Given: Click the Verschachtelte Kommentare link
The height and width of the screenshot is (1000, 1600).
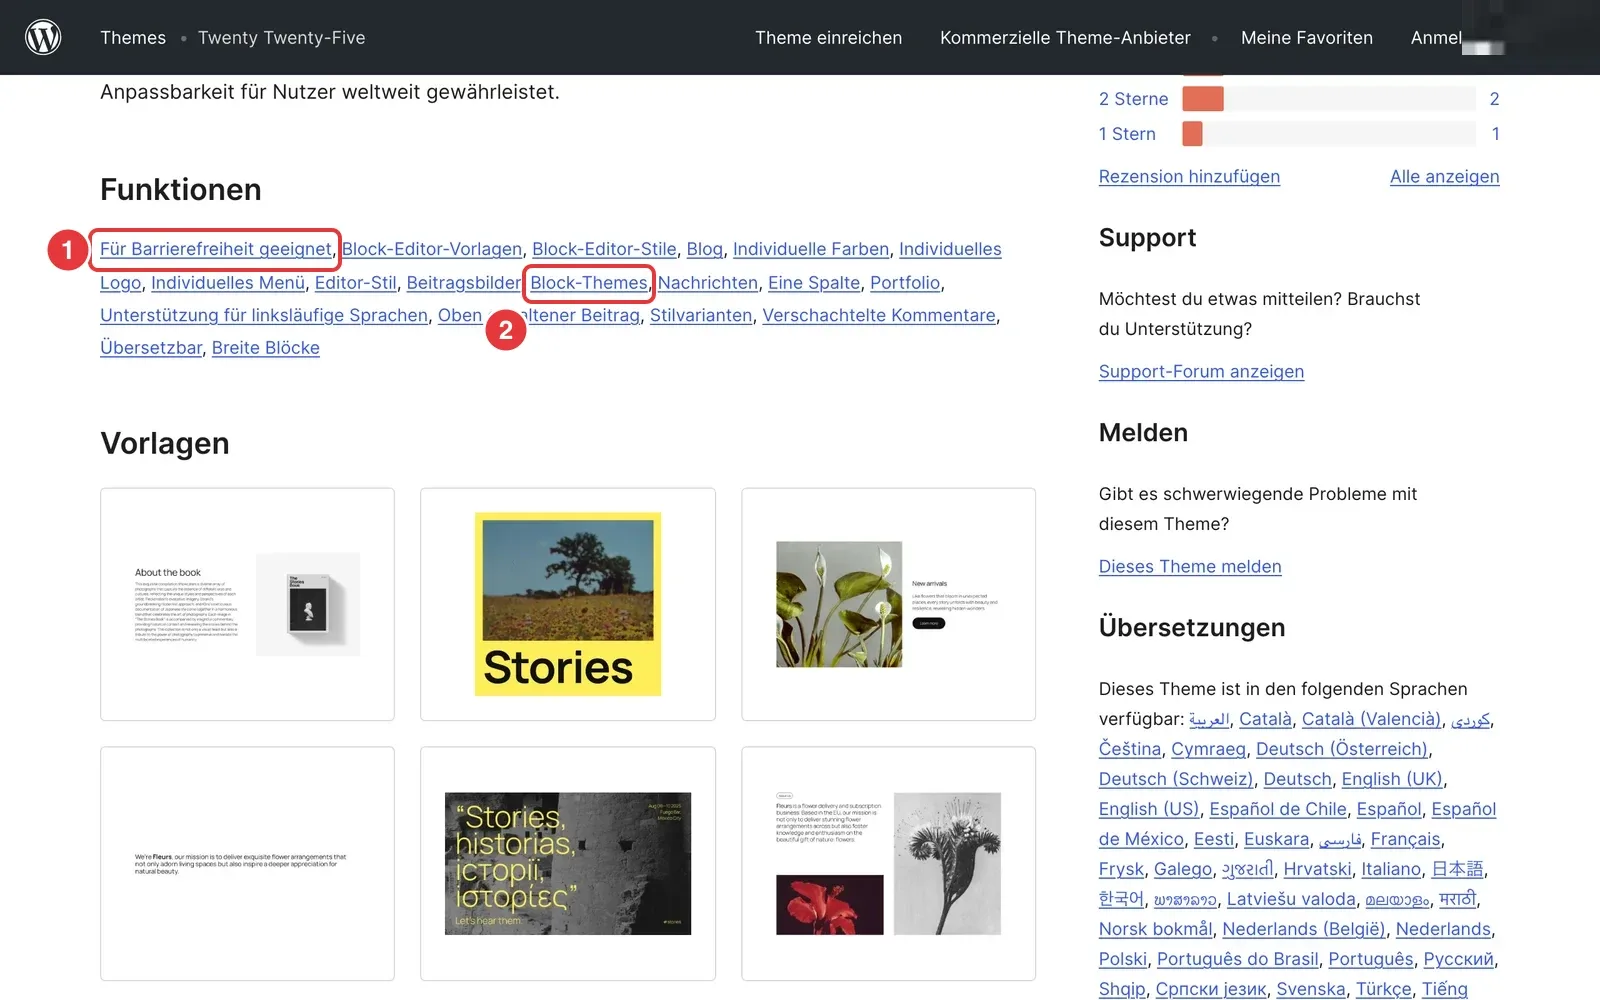Looking at the screenshot, I should coord(879,315).
